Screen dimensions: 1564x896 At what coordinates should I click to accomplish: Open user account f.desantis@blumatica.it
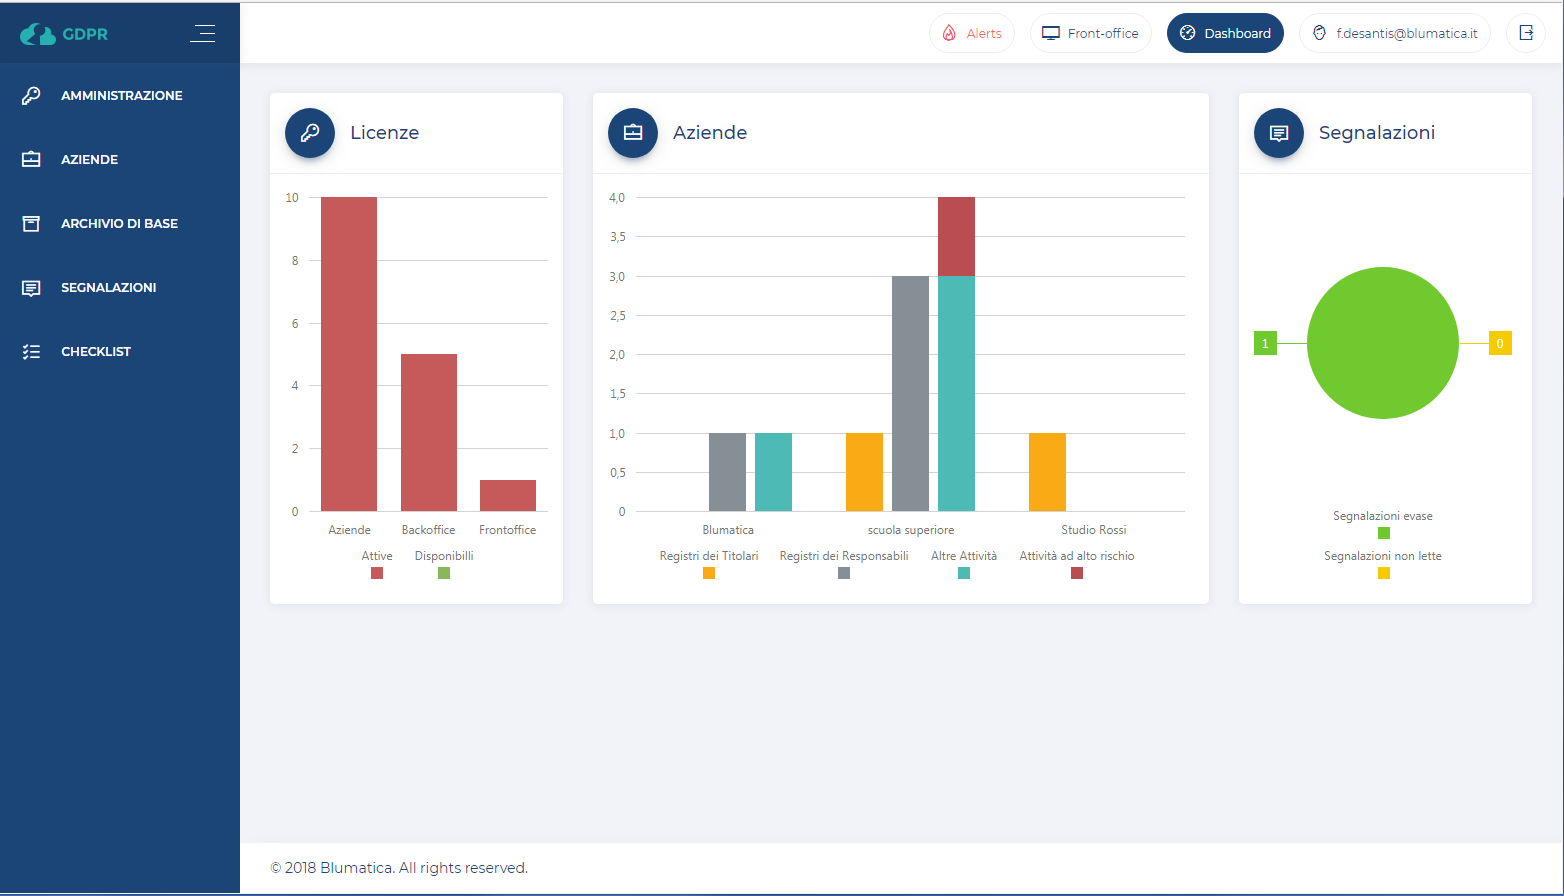coord(1394,33)
